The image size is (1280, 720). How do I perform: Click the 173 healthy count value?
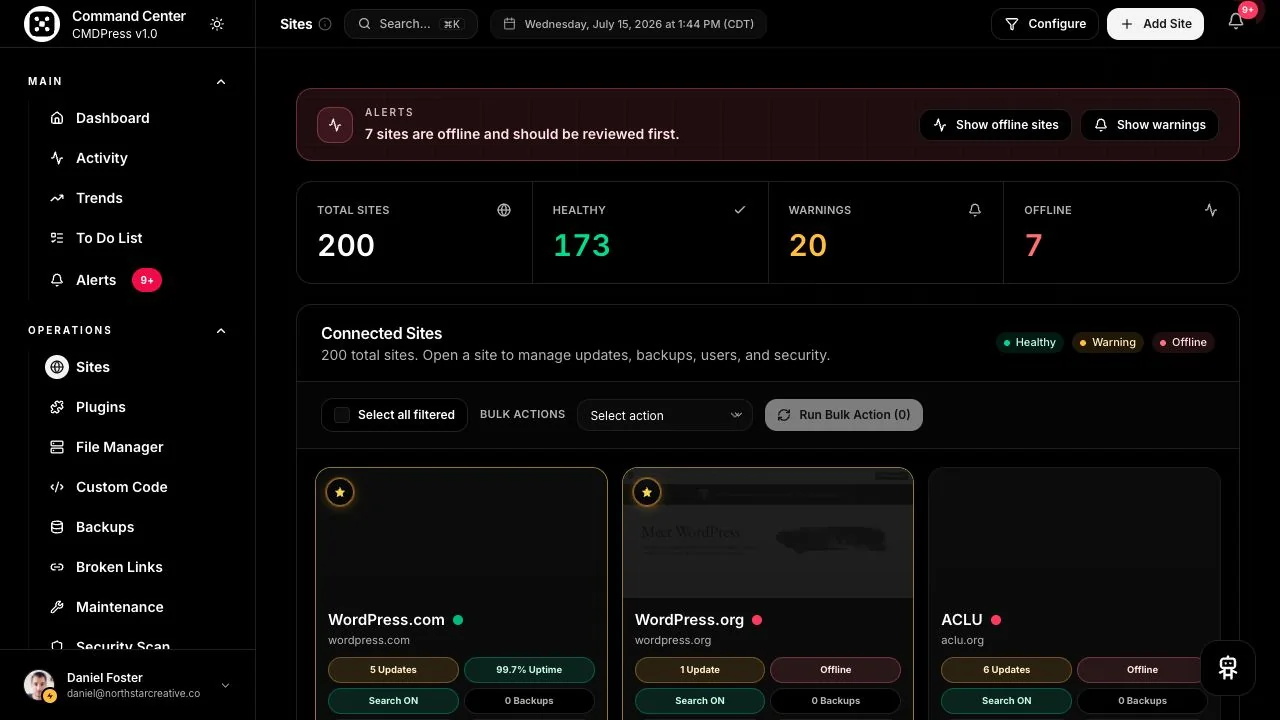pos(582,246)
